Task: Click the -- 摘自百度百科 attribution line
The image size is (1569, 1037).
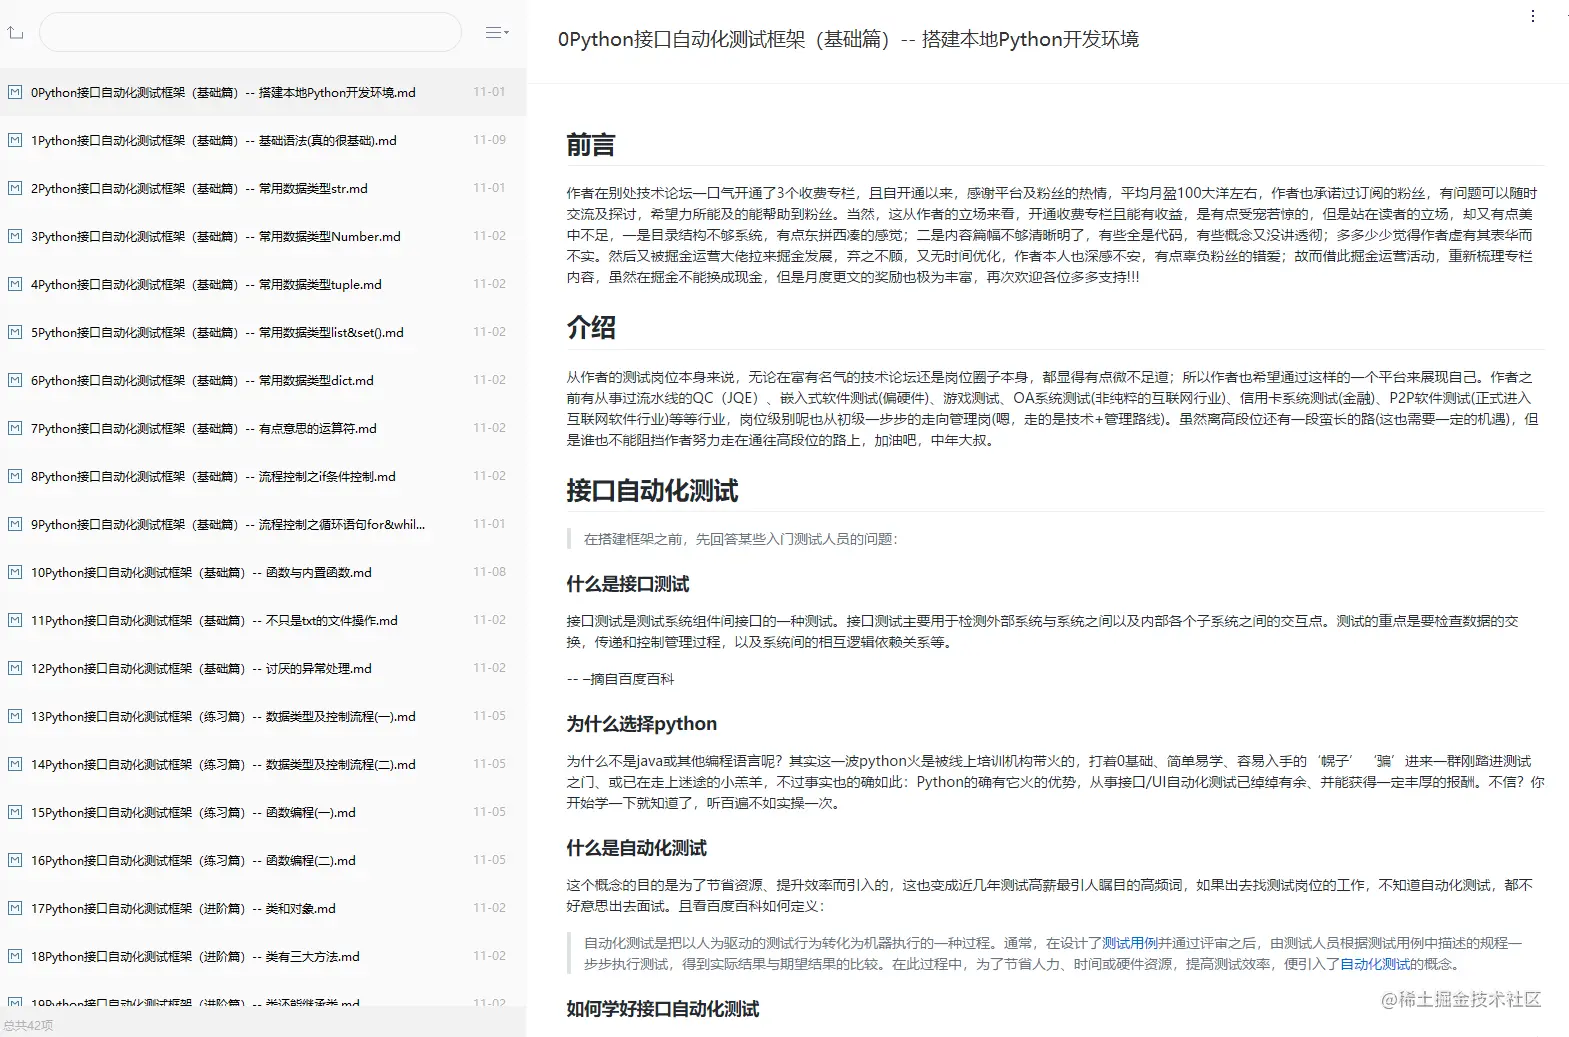Action: [x=620, y=679]
